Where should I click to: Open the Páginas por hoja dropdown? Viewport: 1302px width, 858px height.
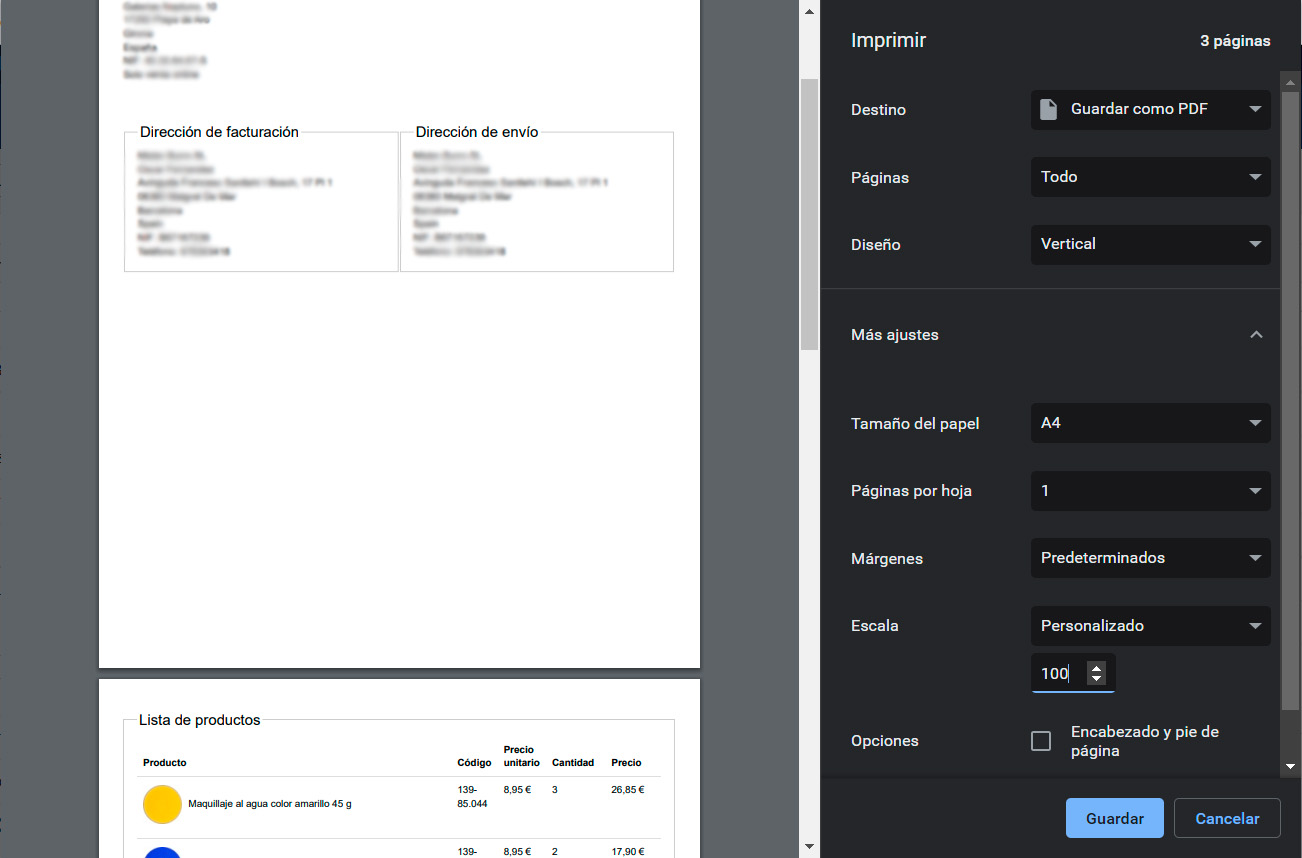click(x=1150, y=491)
